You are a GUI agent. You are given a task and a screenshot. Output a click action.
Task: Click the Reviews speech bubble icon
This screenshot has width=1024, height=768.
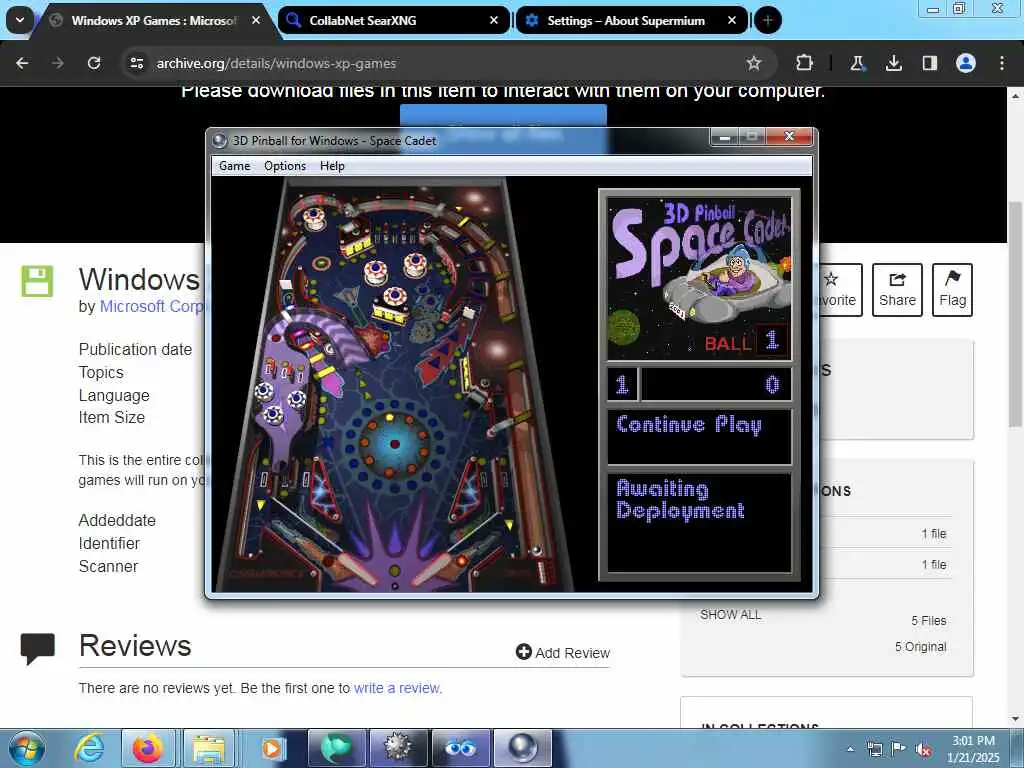click(37, 649)
